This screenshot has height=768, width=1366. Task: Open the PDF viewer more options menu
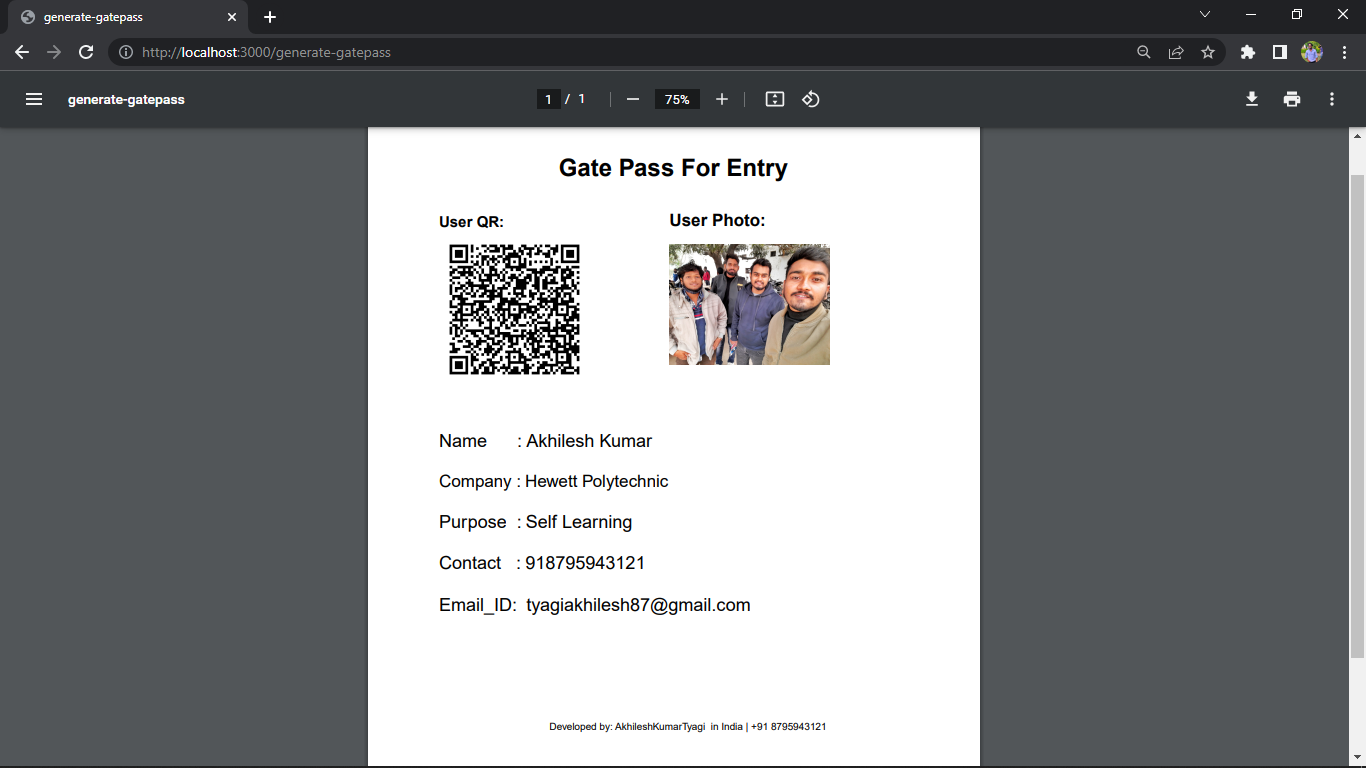[1331, 99]
